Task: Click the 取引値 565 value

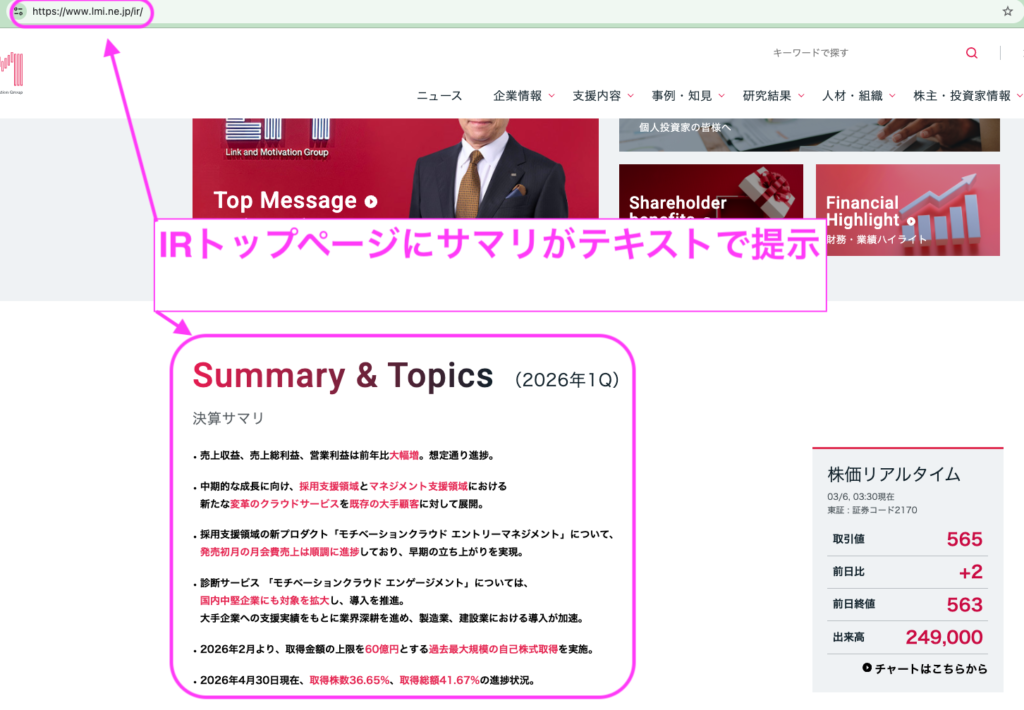Action: coord(964,540)
